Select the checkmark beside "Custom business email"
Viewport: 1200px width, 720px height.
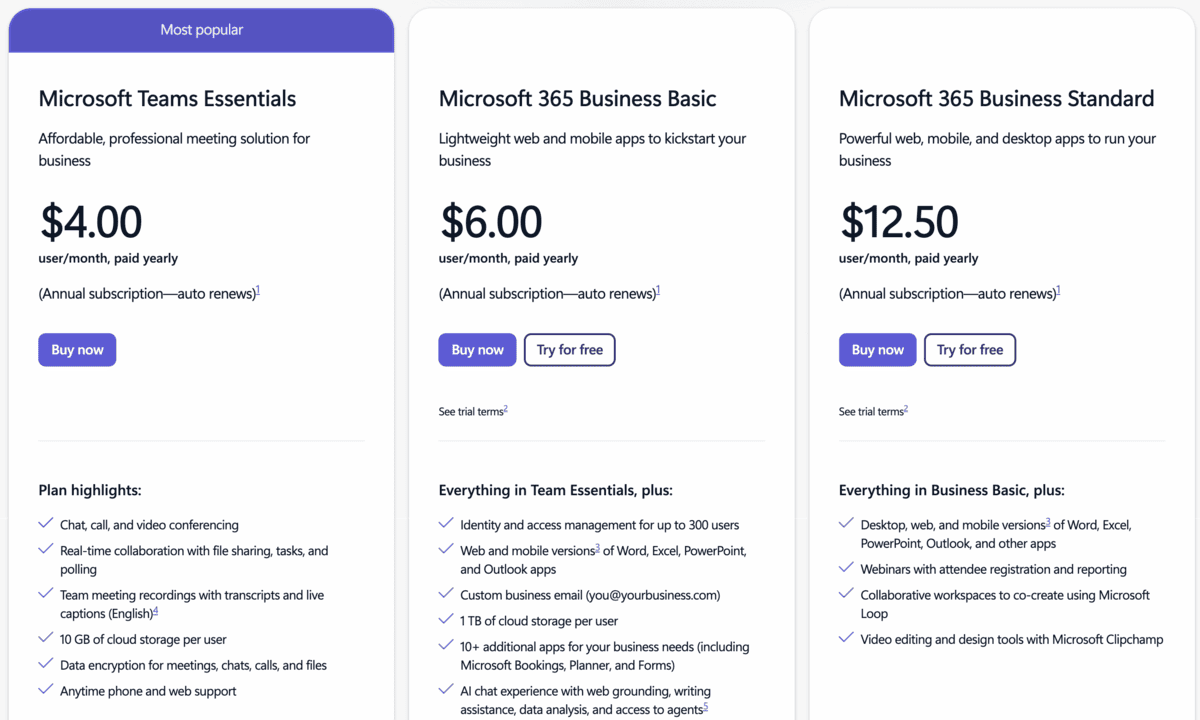tap(445, 594)
